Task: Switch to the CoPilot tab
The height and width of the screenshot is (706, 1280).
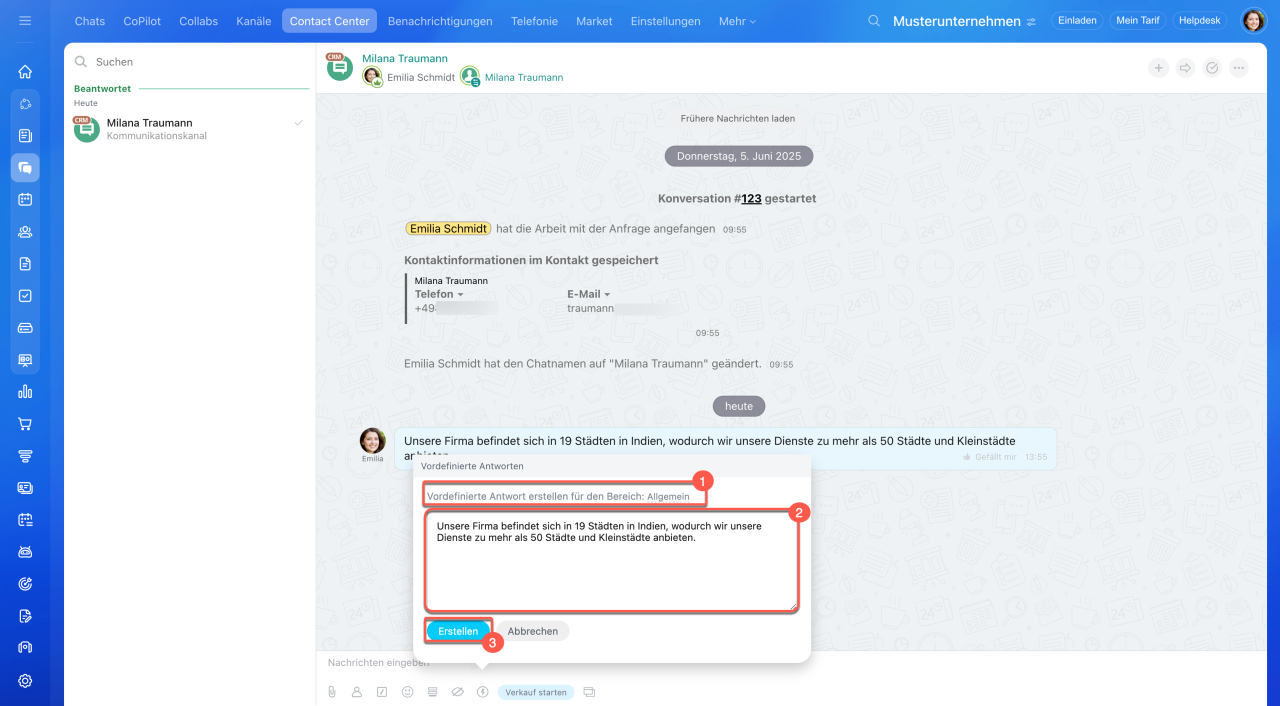Action: [x=142, y=21]
